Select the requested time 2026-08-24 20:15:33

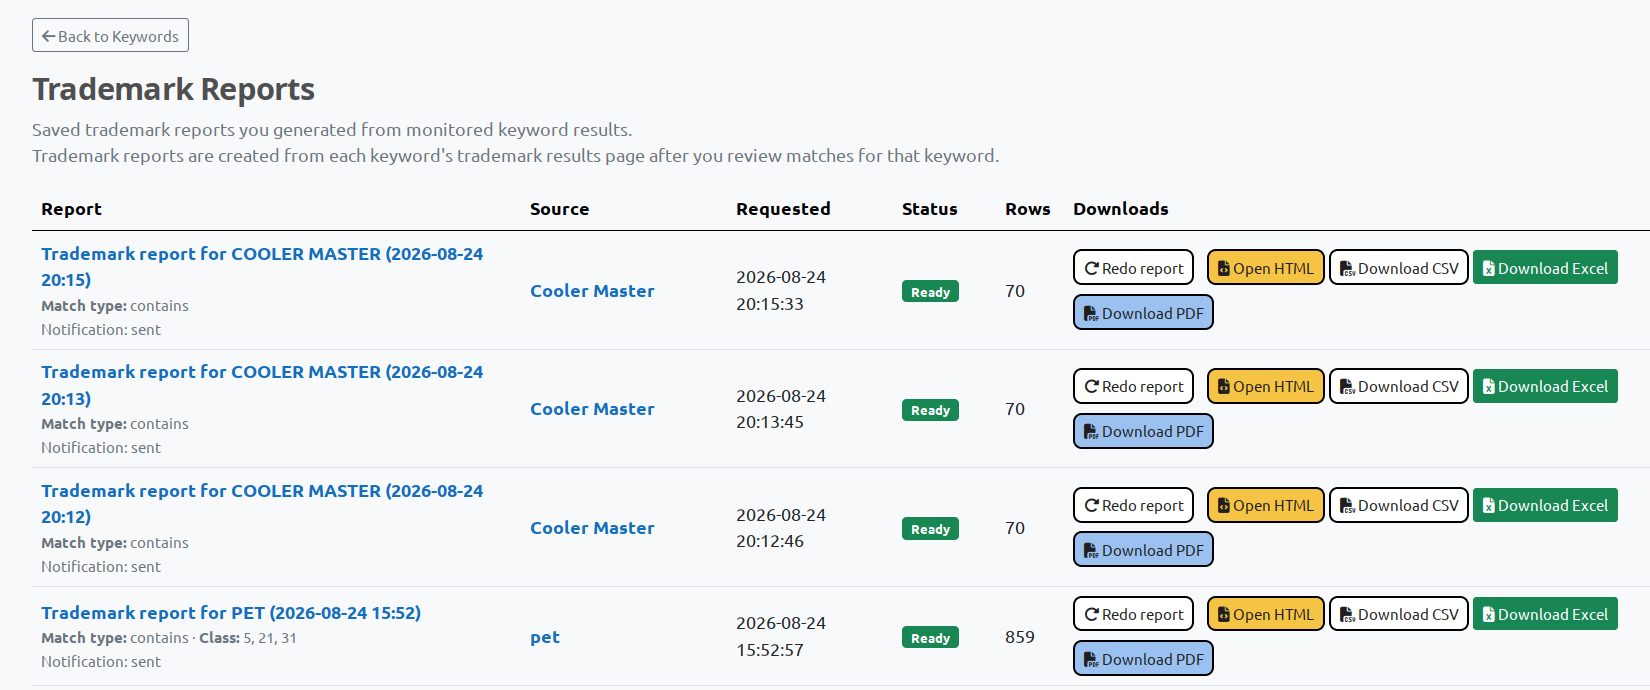point(781,290)
